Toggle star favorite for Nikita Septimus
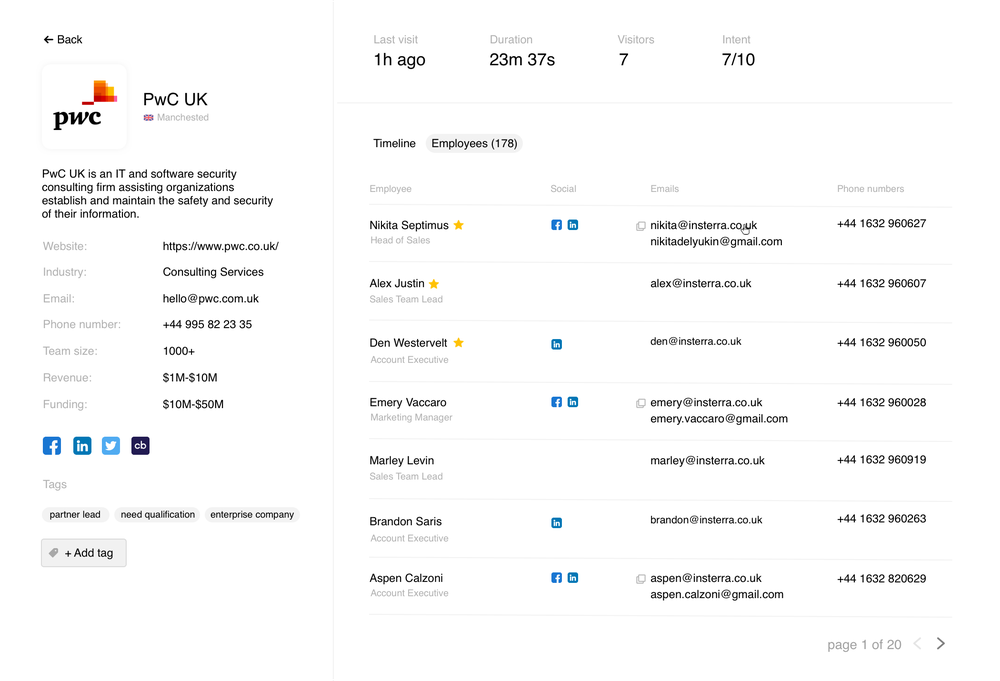 (459, 225)
